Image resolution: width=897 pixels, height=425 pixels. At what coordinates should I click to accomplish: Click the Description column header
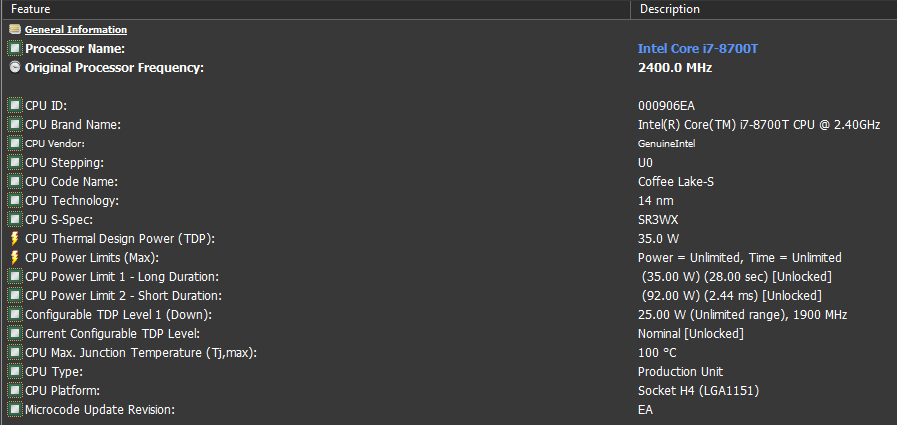669,9
